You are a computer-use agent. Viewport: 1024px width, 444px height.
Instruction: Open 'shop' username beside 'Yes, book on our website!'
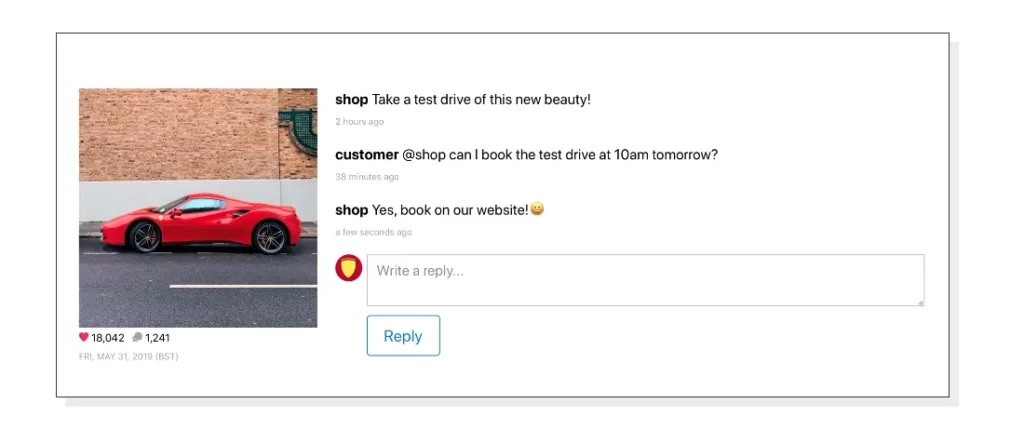coord(351,210)
